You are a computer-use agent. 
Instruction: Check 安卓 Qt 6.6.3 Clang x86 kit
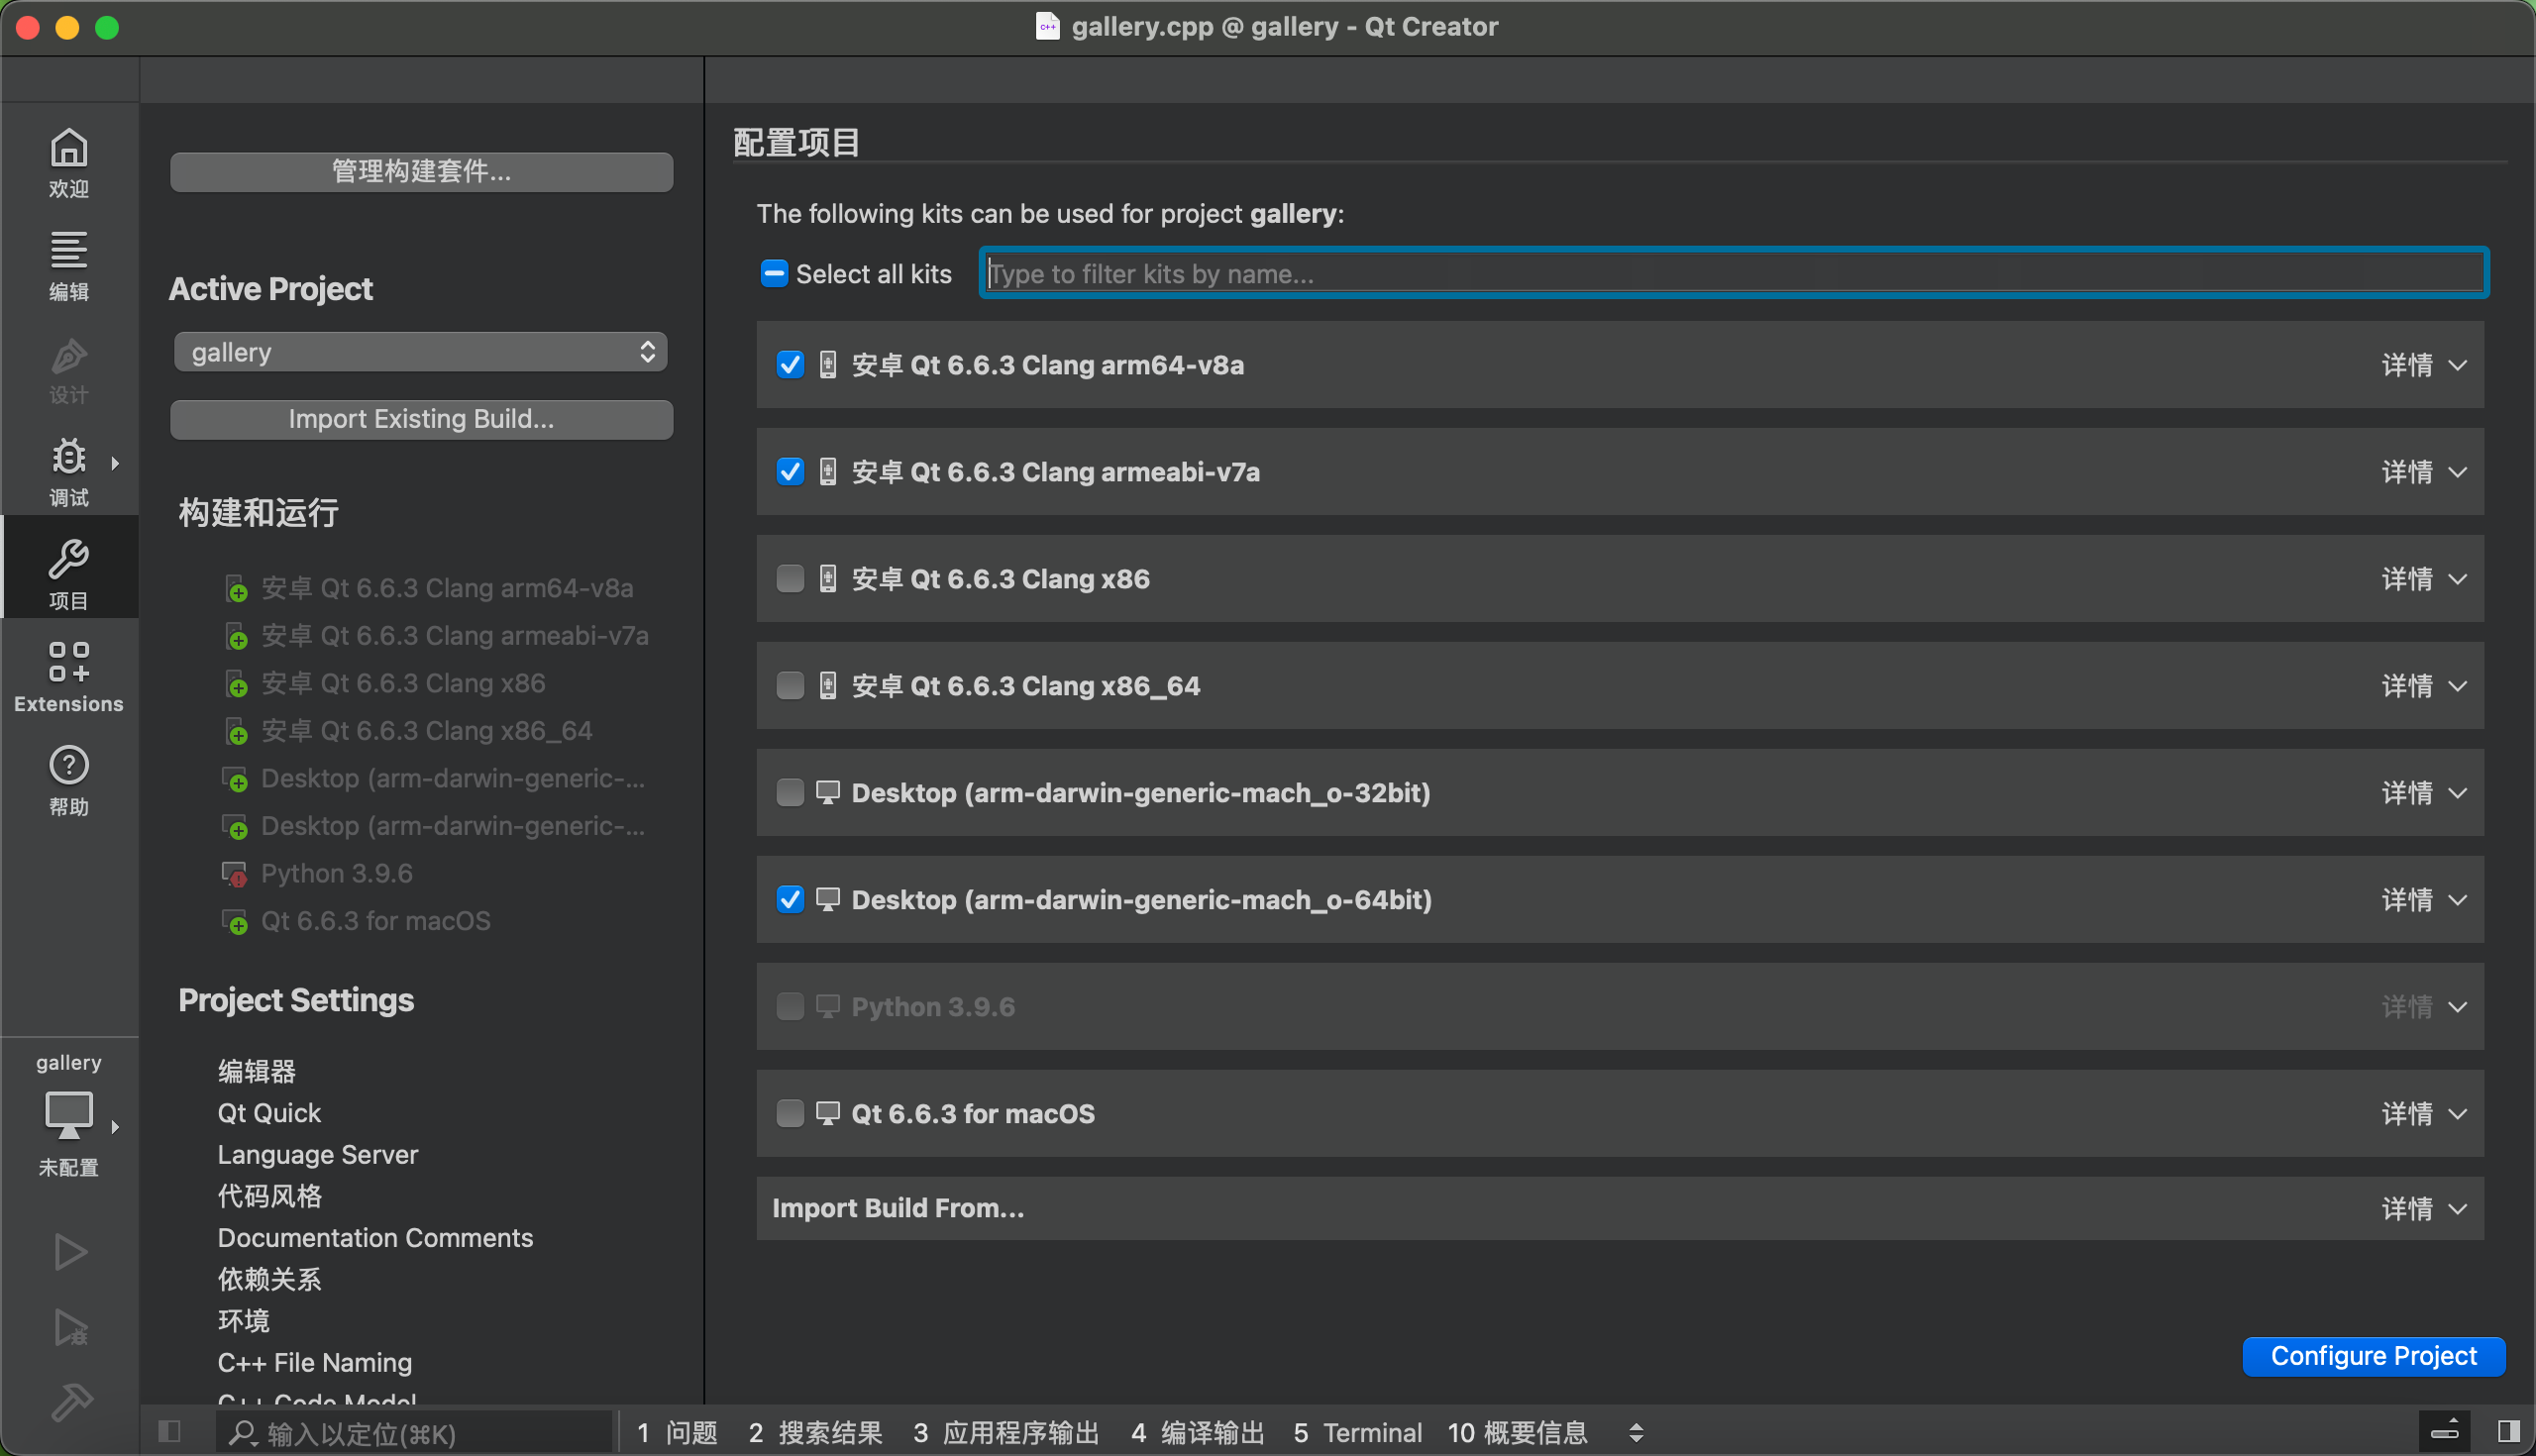pos(790,579)
